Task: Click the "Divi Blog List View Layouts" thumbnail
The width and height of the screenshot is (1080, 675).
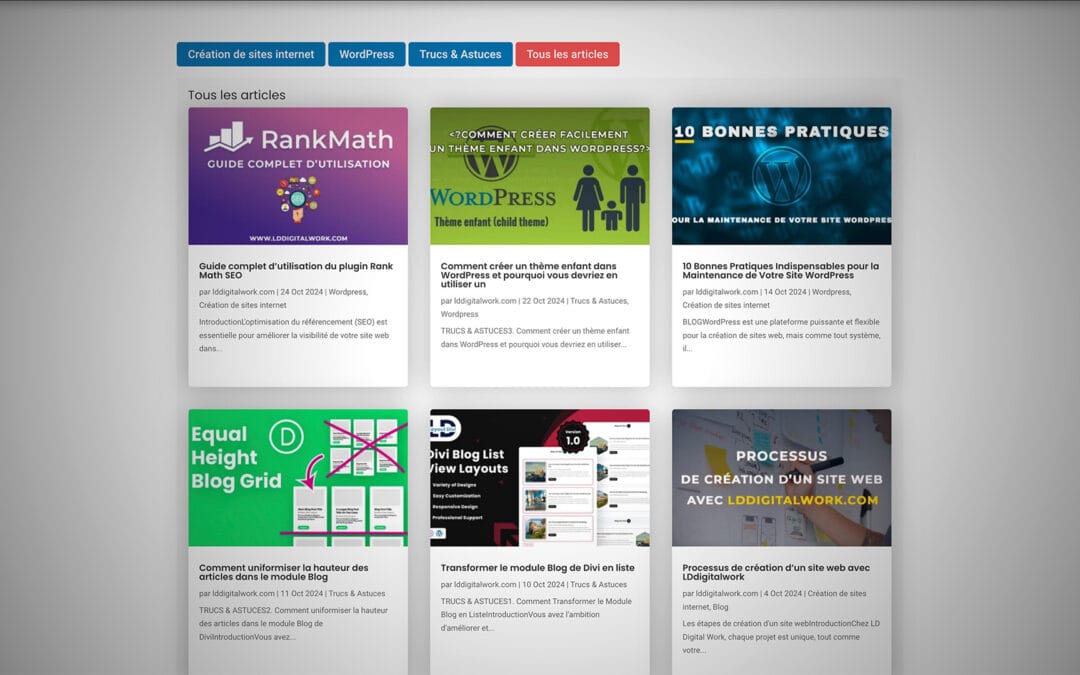Action: point(540,478)
